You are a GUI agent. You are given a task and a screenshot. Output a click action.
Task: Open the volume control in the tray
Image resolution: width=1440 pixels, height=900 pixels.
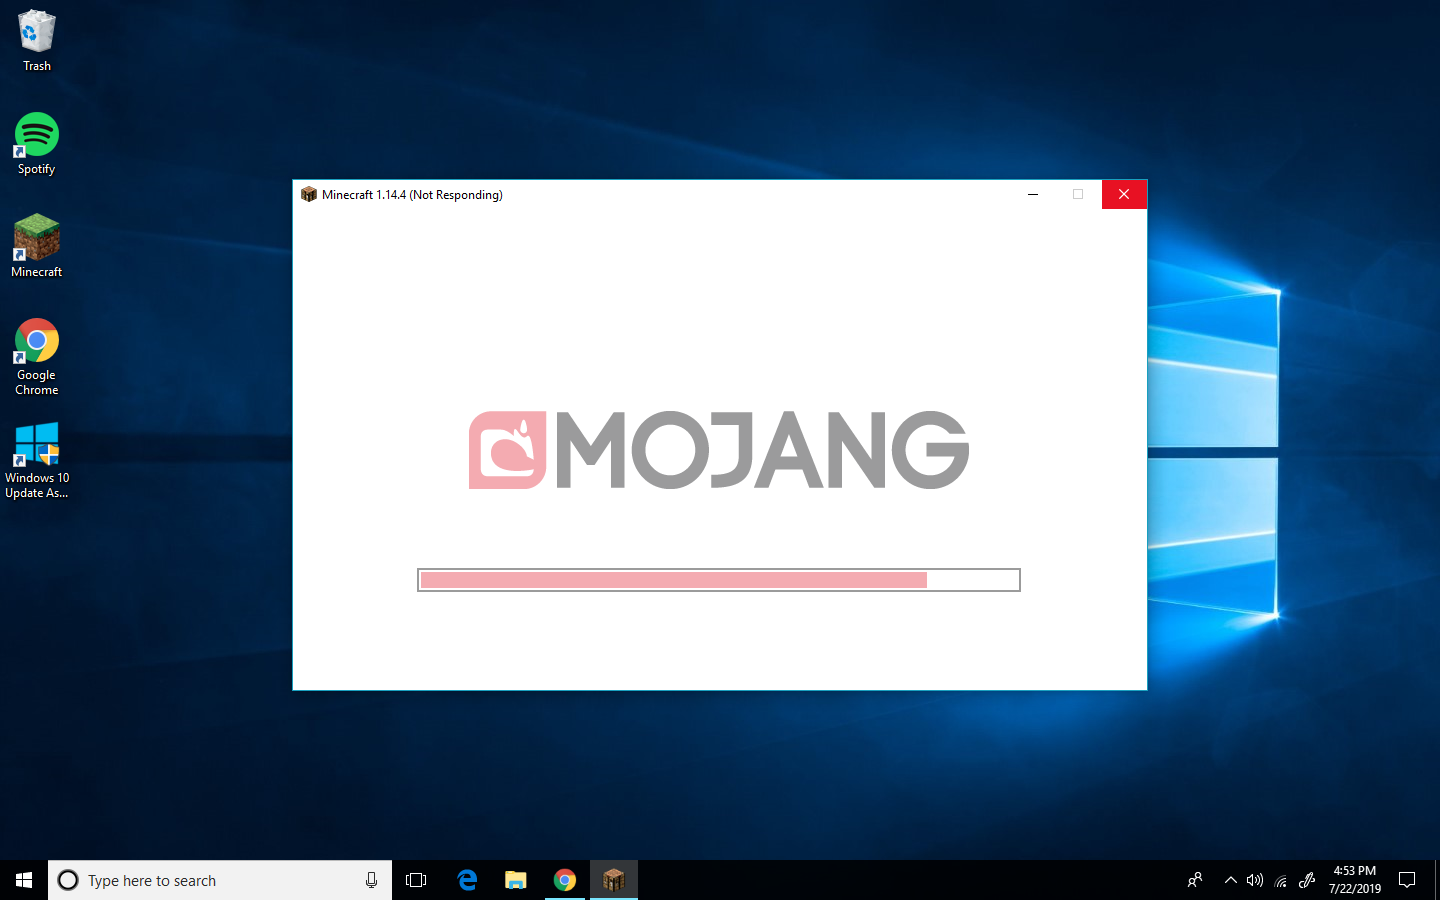point(1255,880)
